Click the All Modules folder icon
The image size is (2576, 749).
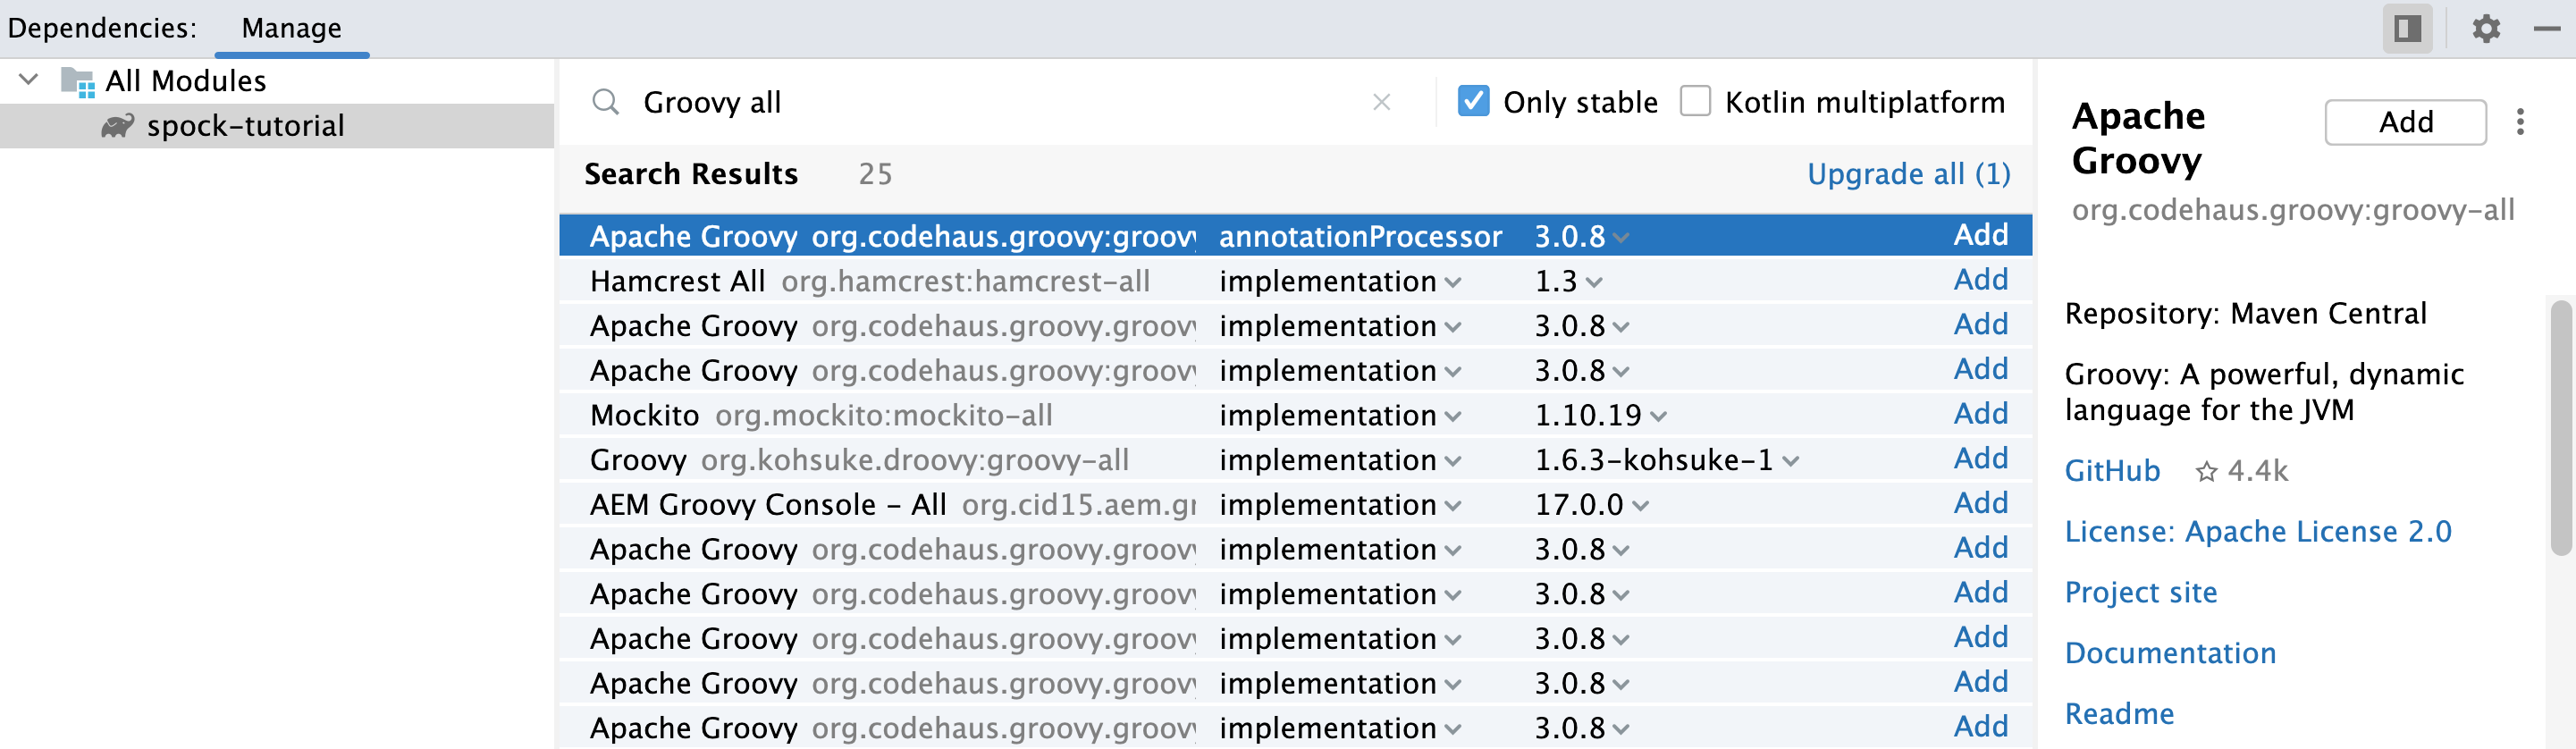(x=78, y=81)
